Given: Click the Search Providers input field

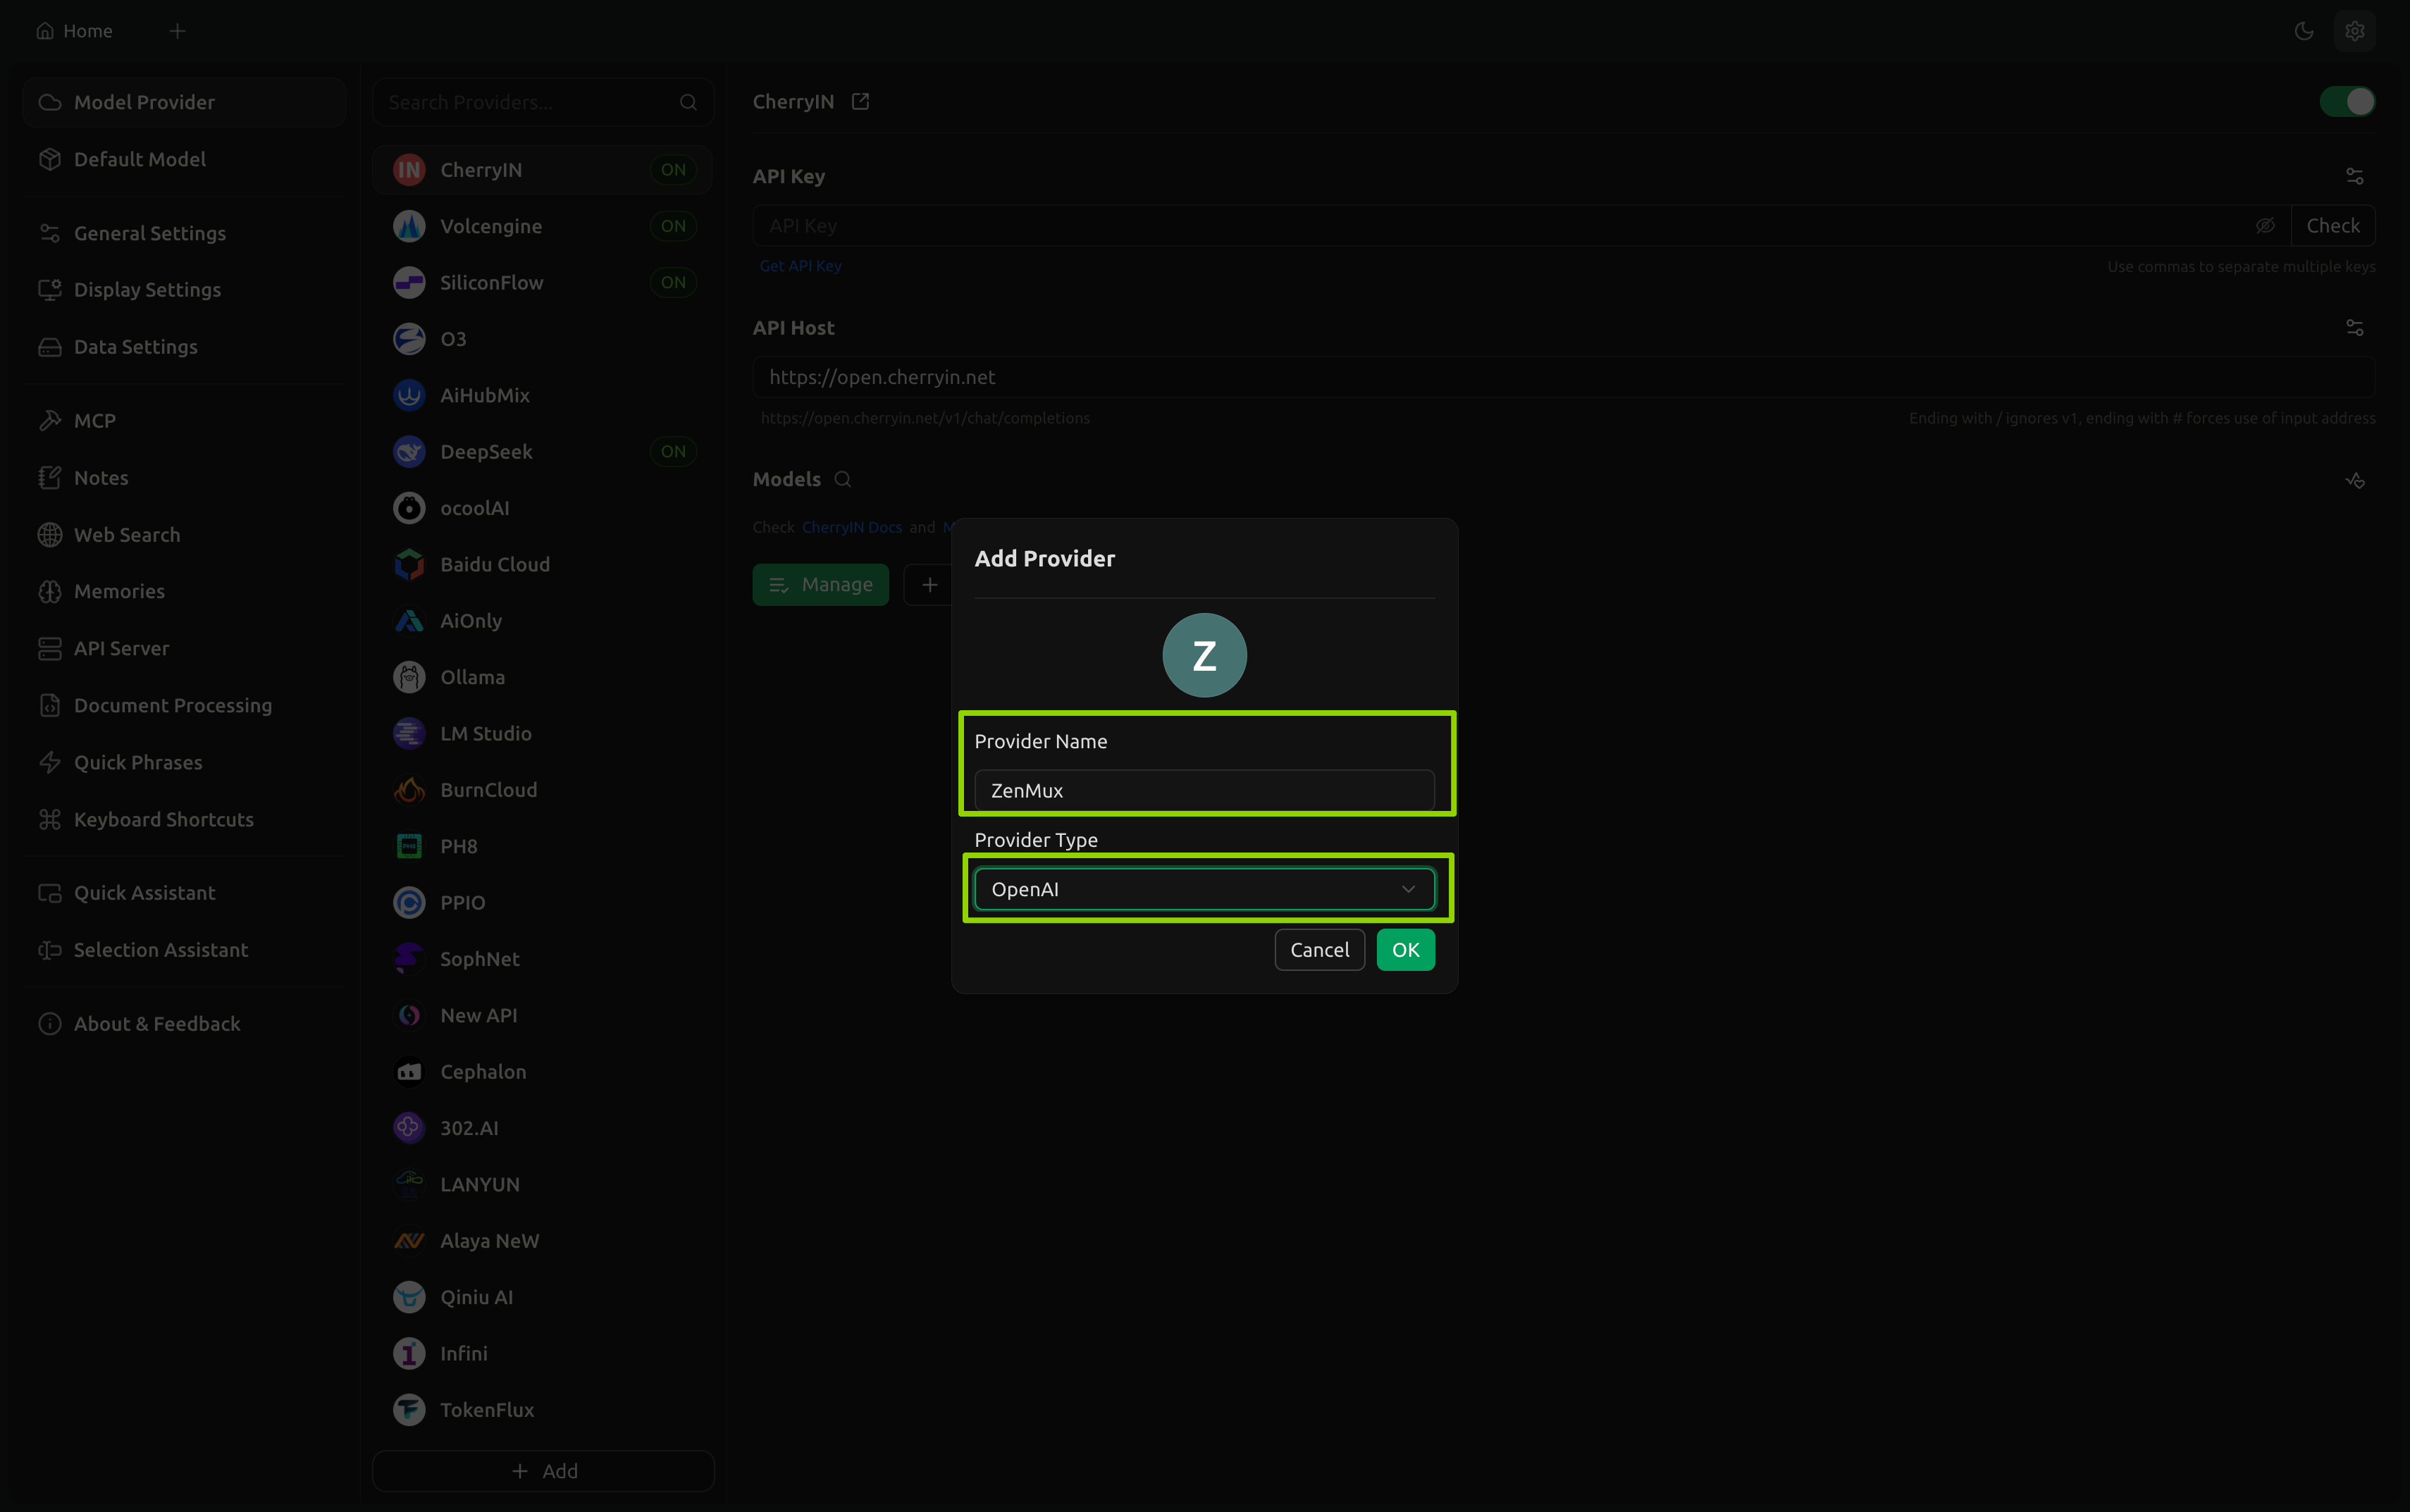Looking at the screenshot, I should click(x=543, y=102).
